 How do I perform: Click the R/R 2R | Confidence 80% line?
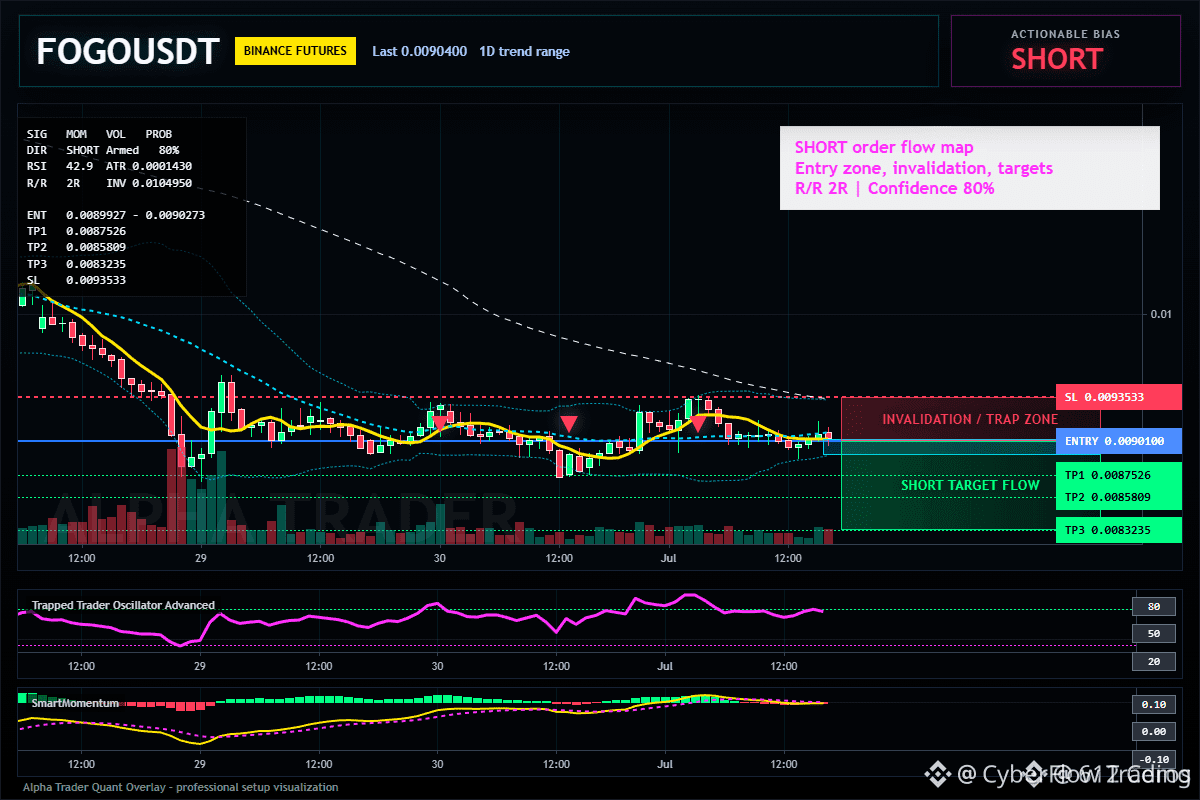894,188
